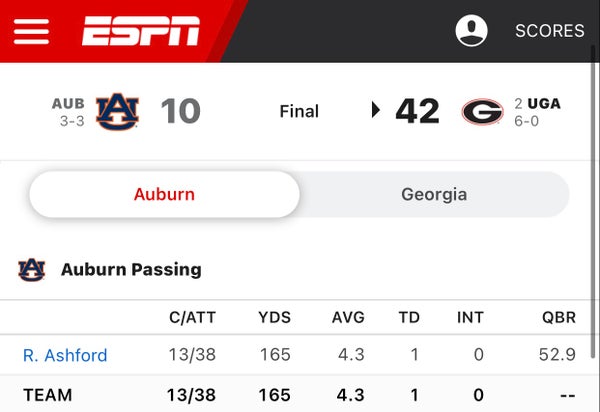The image size is (600, 412).
Task: Open SCORES in the header
Action: (549, 31)
